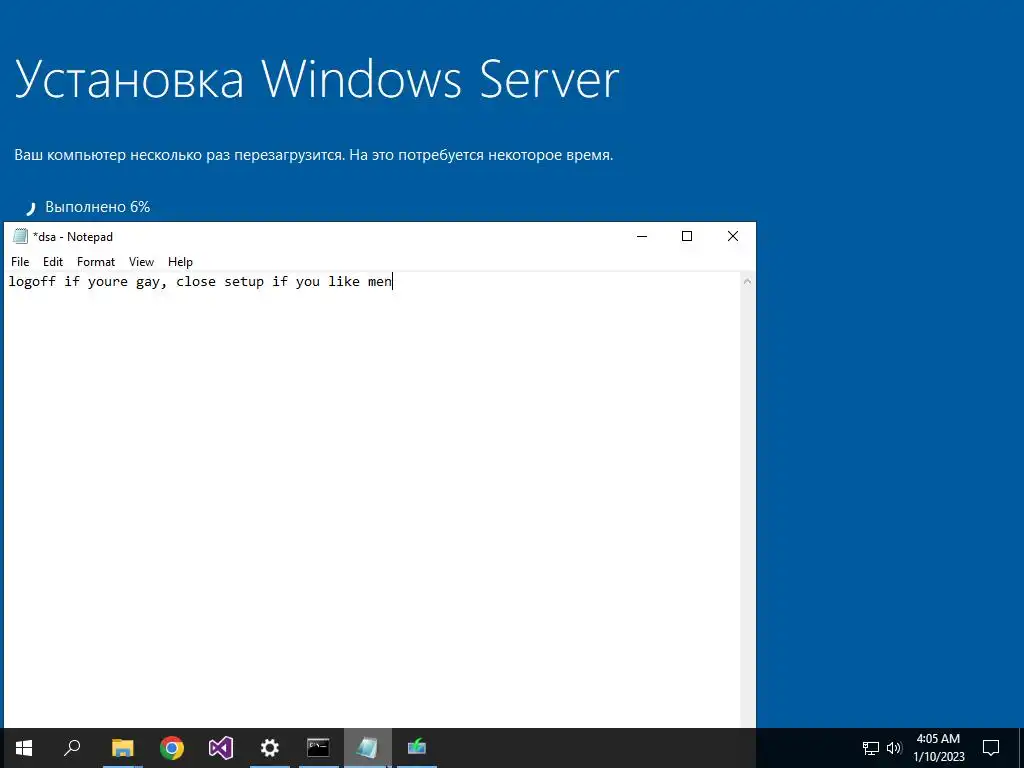Open the Format menu in Notepad

[x=96, y=262]
